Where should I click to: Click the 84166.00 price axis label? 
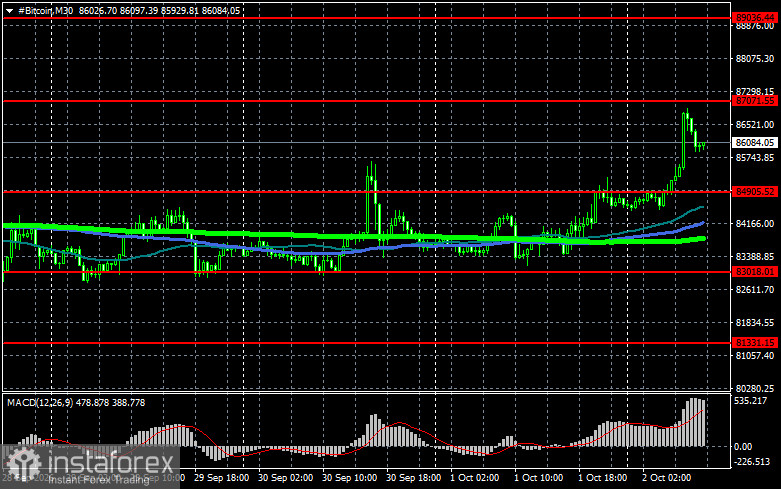click(755, 224)
